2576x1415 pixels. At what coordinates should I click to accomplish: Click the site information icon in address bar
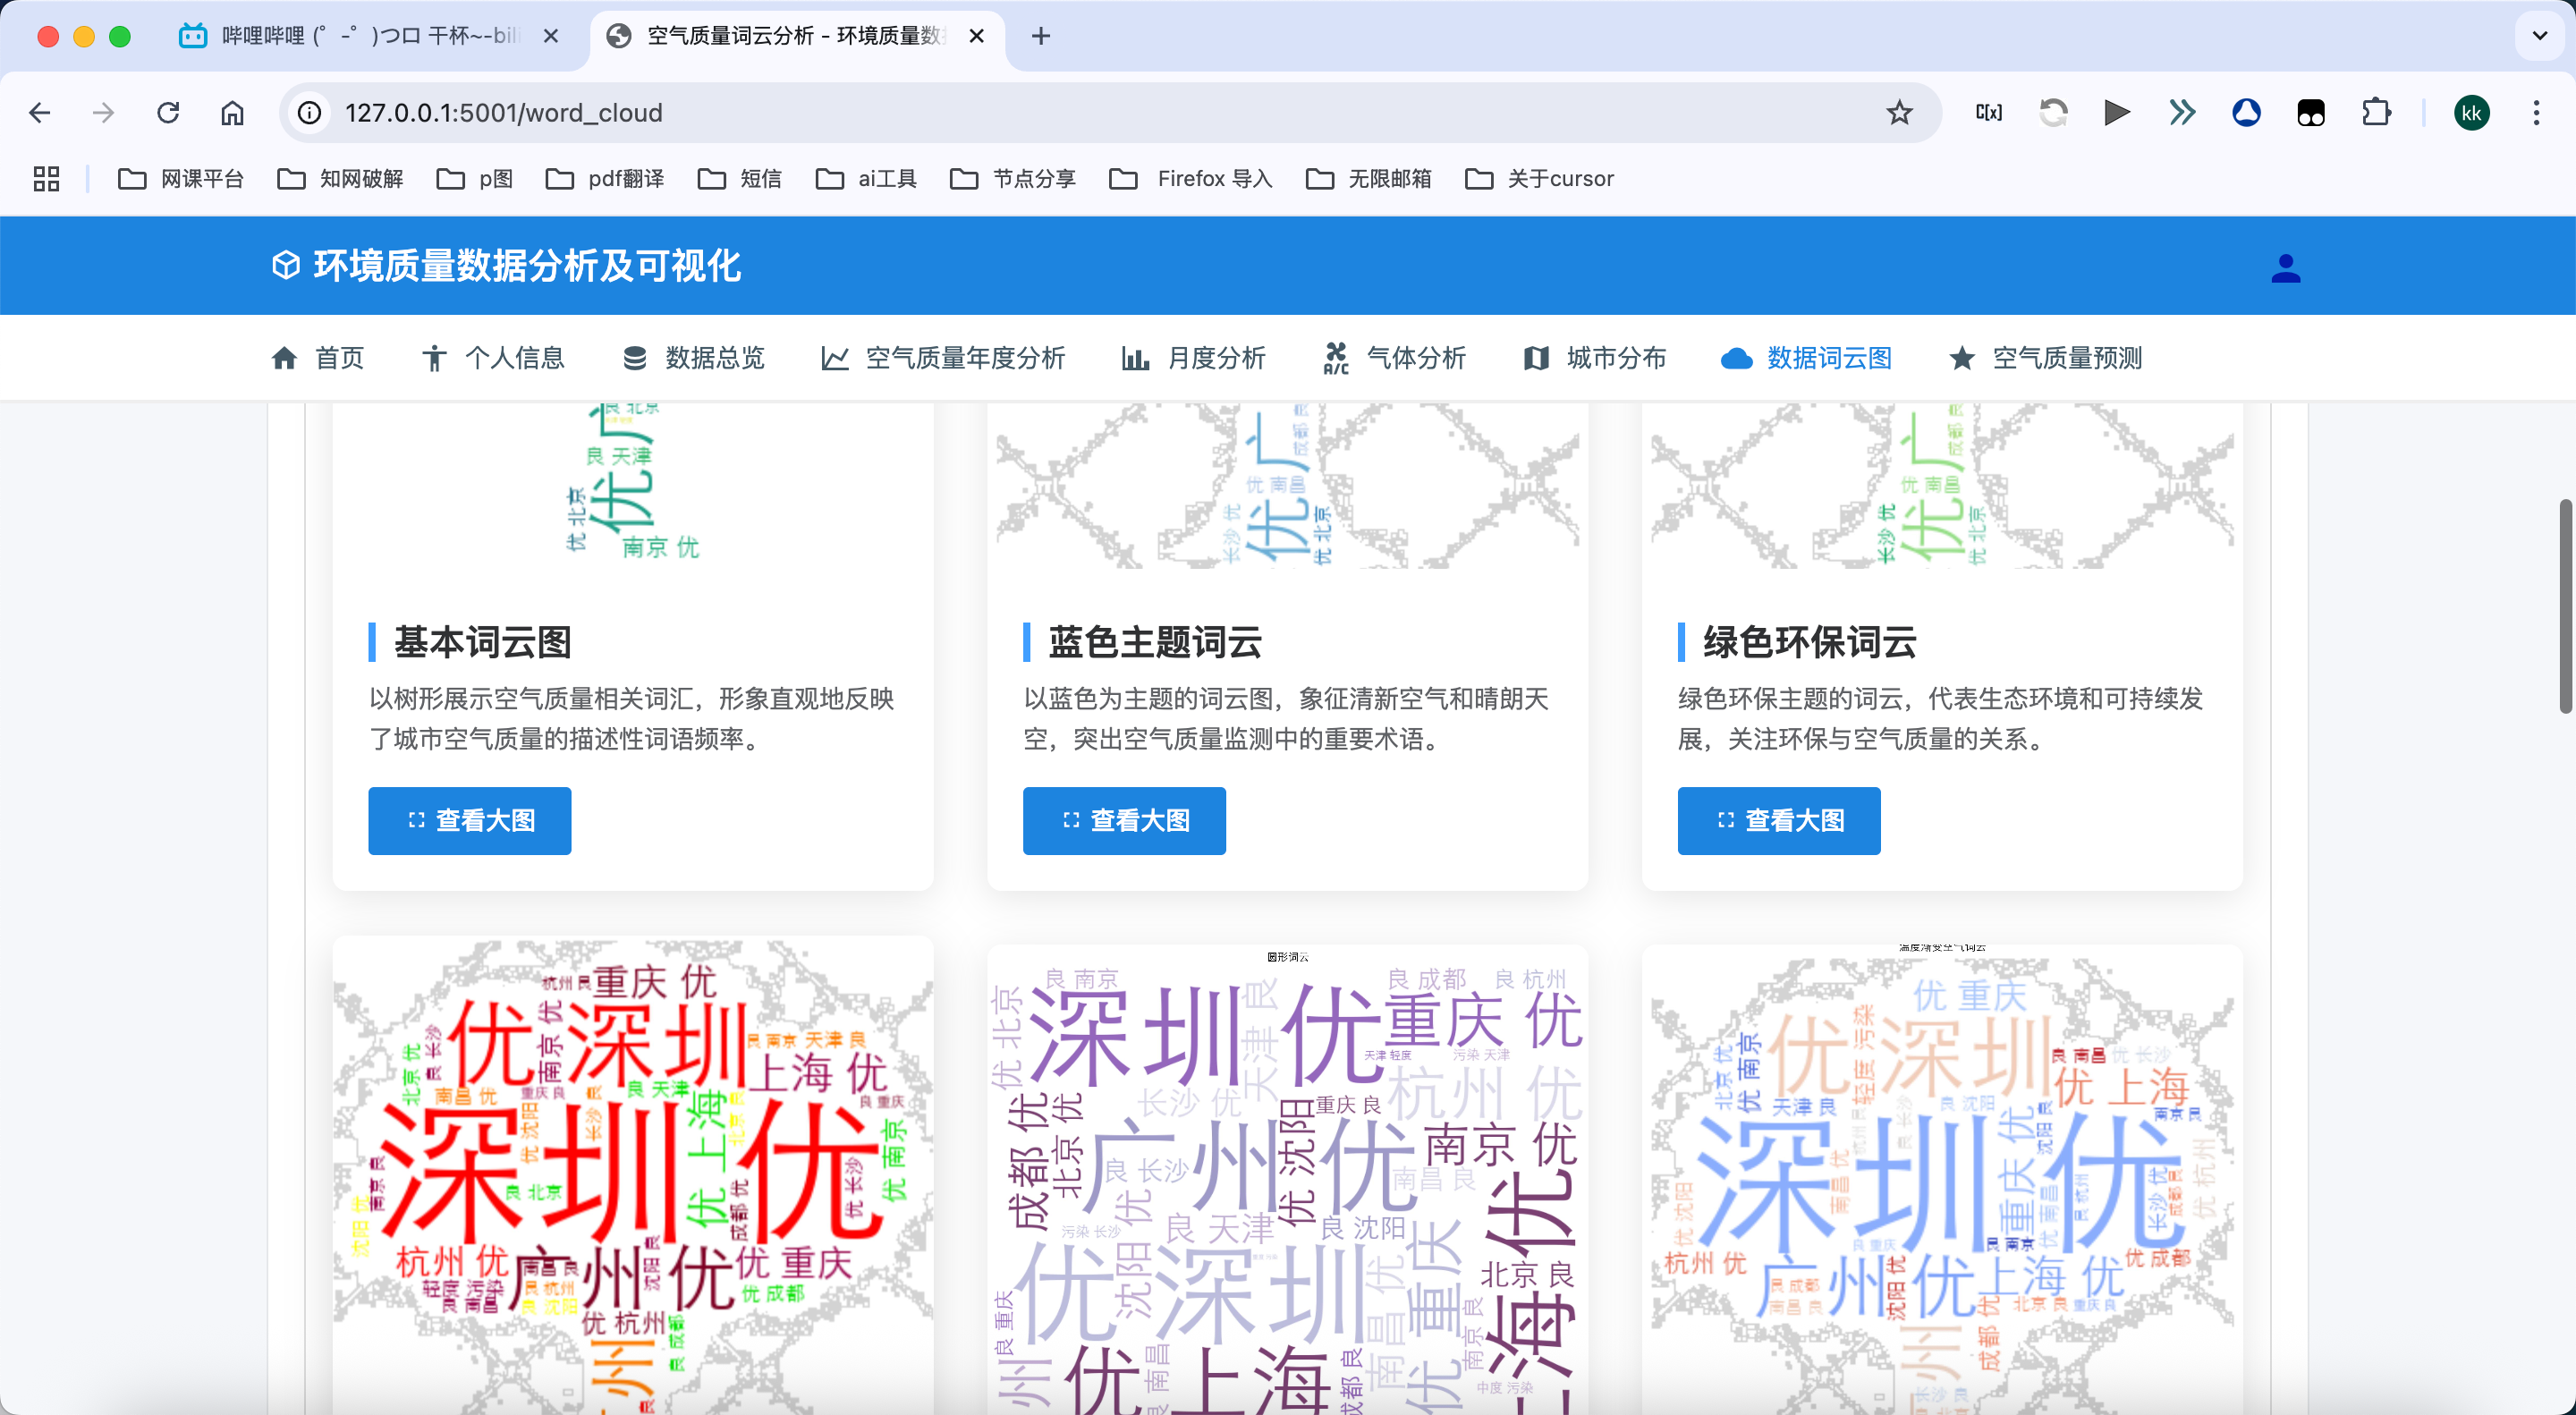310,113
